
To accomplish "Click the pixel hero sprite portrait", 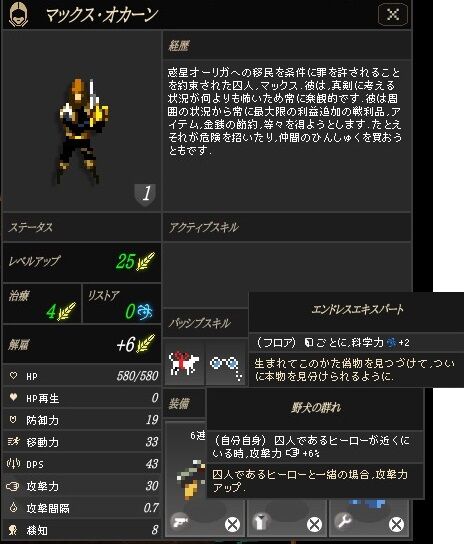I will (x=82, y=131).
